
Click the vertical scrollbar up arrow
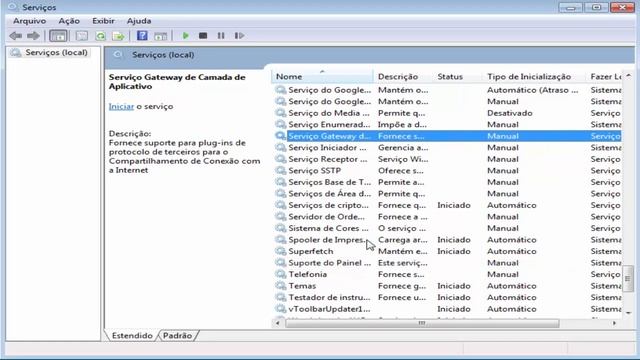point(629,76)
